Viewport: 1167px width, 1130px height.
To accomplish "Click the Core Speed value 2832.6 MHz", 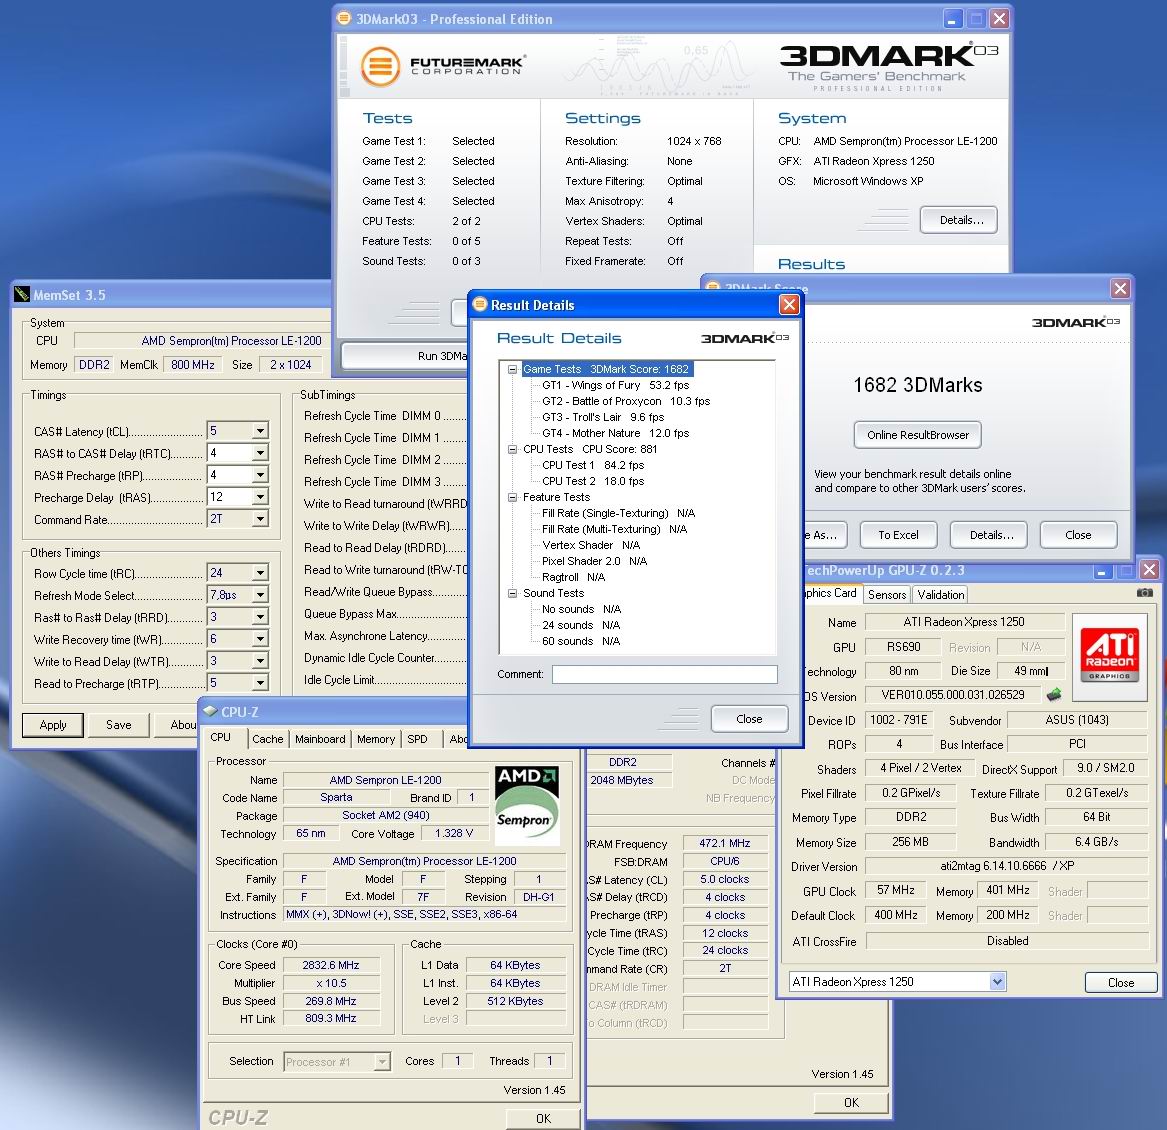I will tap(330, 965).
